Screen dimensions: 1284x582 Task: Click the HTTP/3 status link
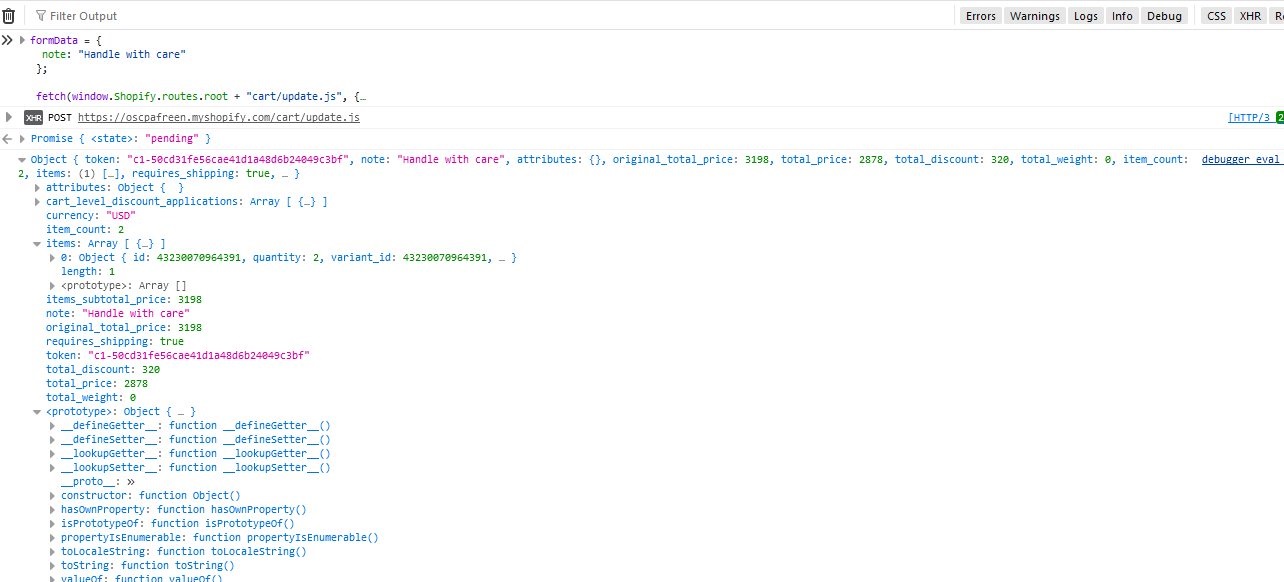(1249, 118)
